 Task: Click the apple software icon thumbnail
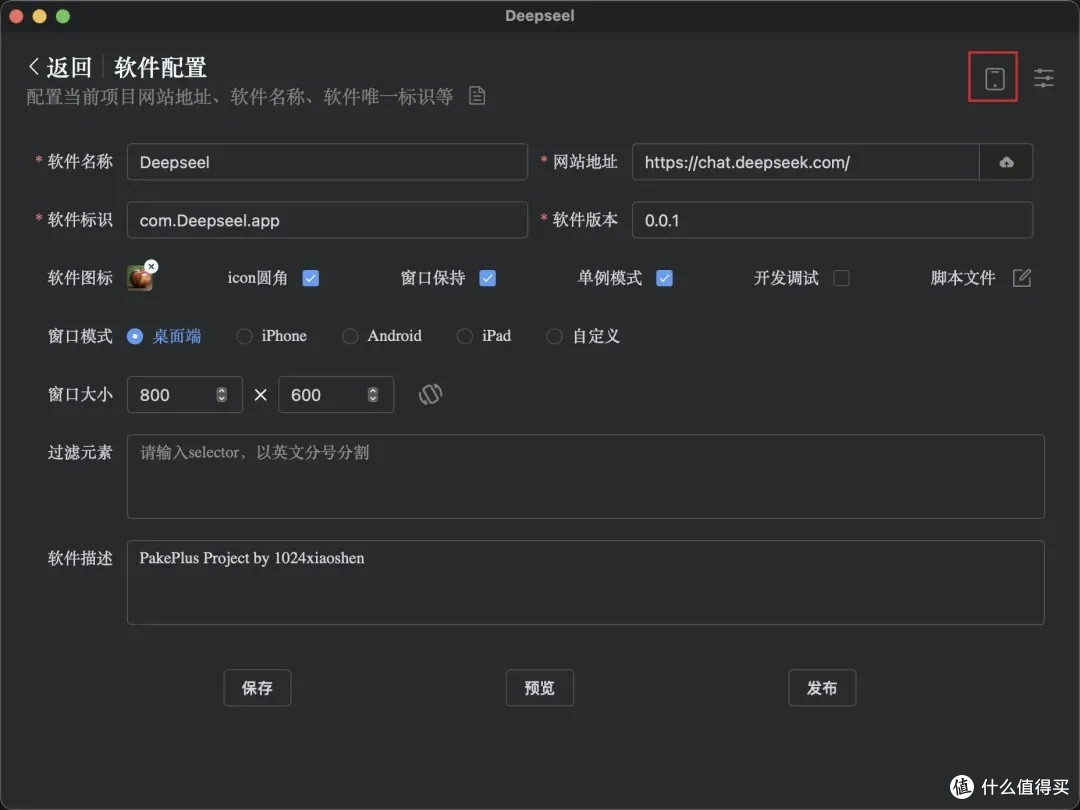[140, 278]
